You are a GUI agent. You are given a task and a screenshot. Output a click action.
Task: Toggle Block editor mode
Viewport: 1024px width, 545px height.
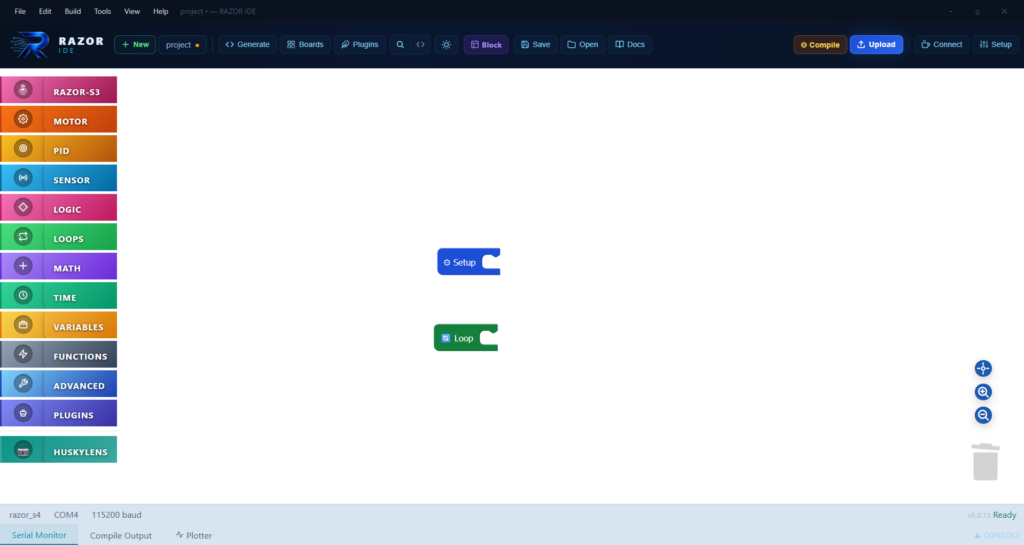(x=486, y=44)
